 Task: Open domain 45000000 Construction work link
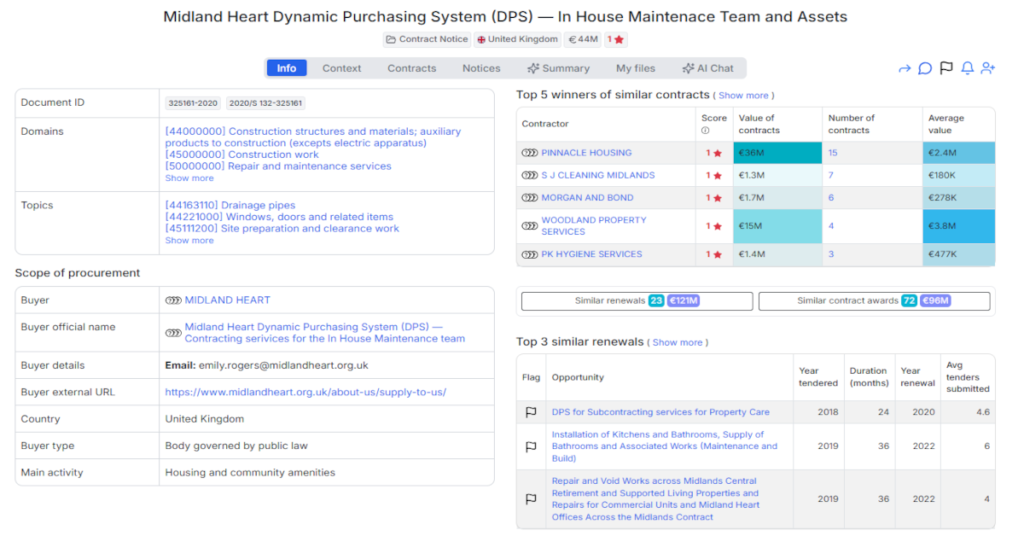(x=242, y=155)
